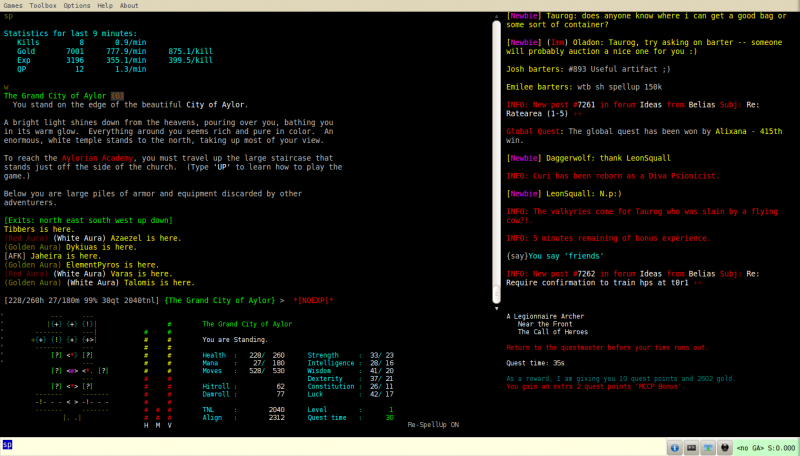The height and width of the screenshot is (456, 800).
Task: Click the 'Luck' stat row
Action: [x=351, y=394]
